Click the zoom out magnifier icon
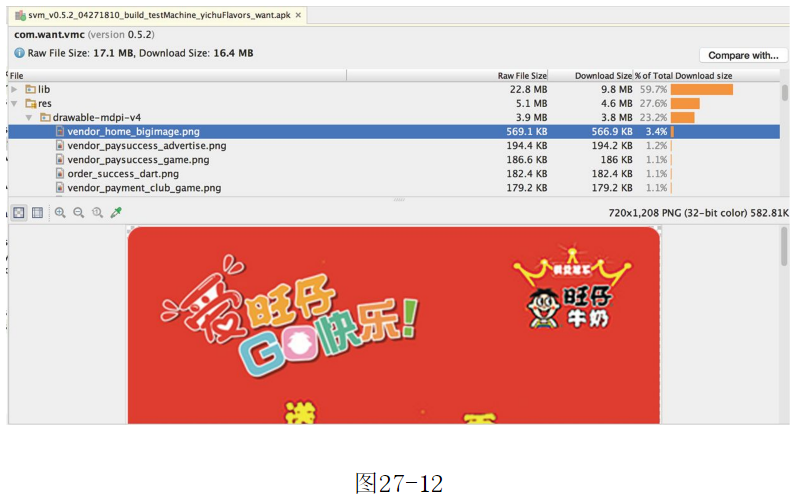Viewport: 798px width, 501px height. [x=78, y=213]
